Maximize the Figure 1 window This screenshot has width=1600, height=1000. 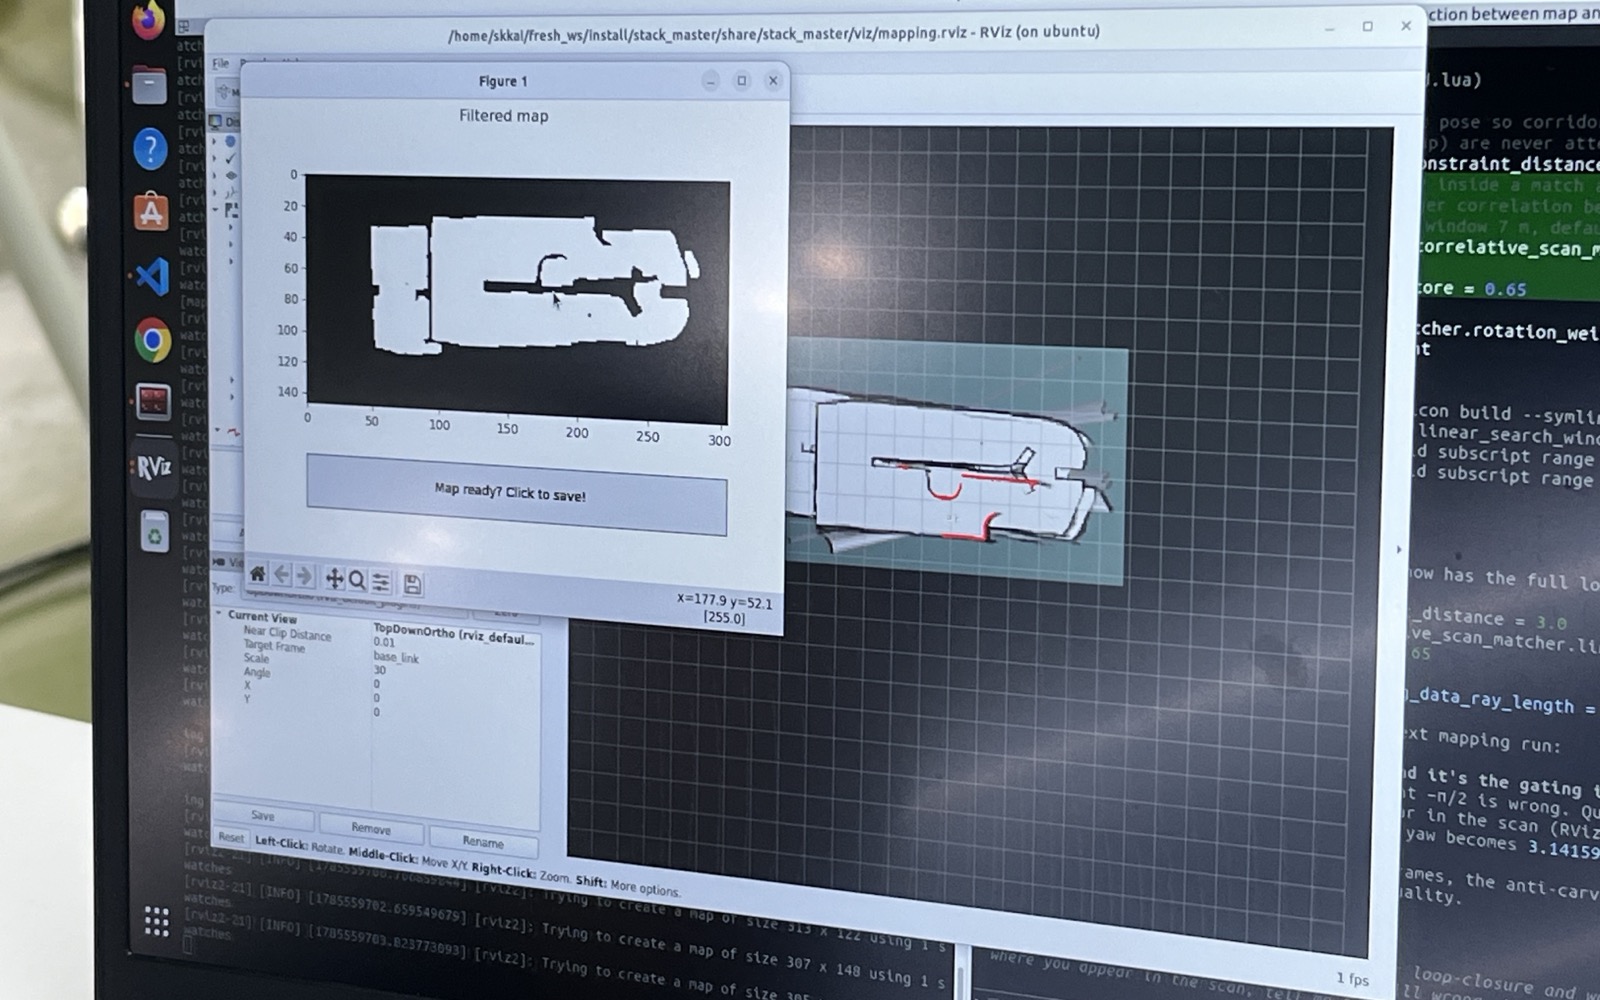click(x=741, y=80)
